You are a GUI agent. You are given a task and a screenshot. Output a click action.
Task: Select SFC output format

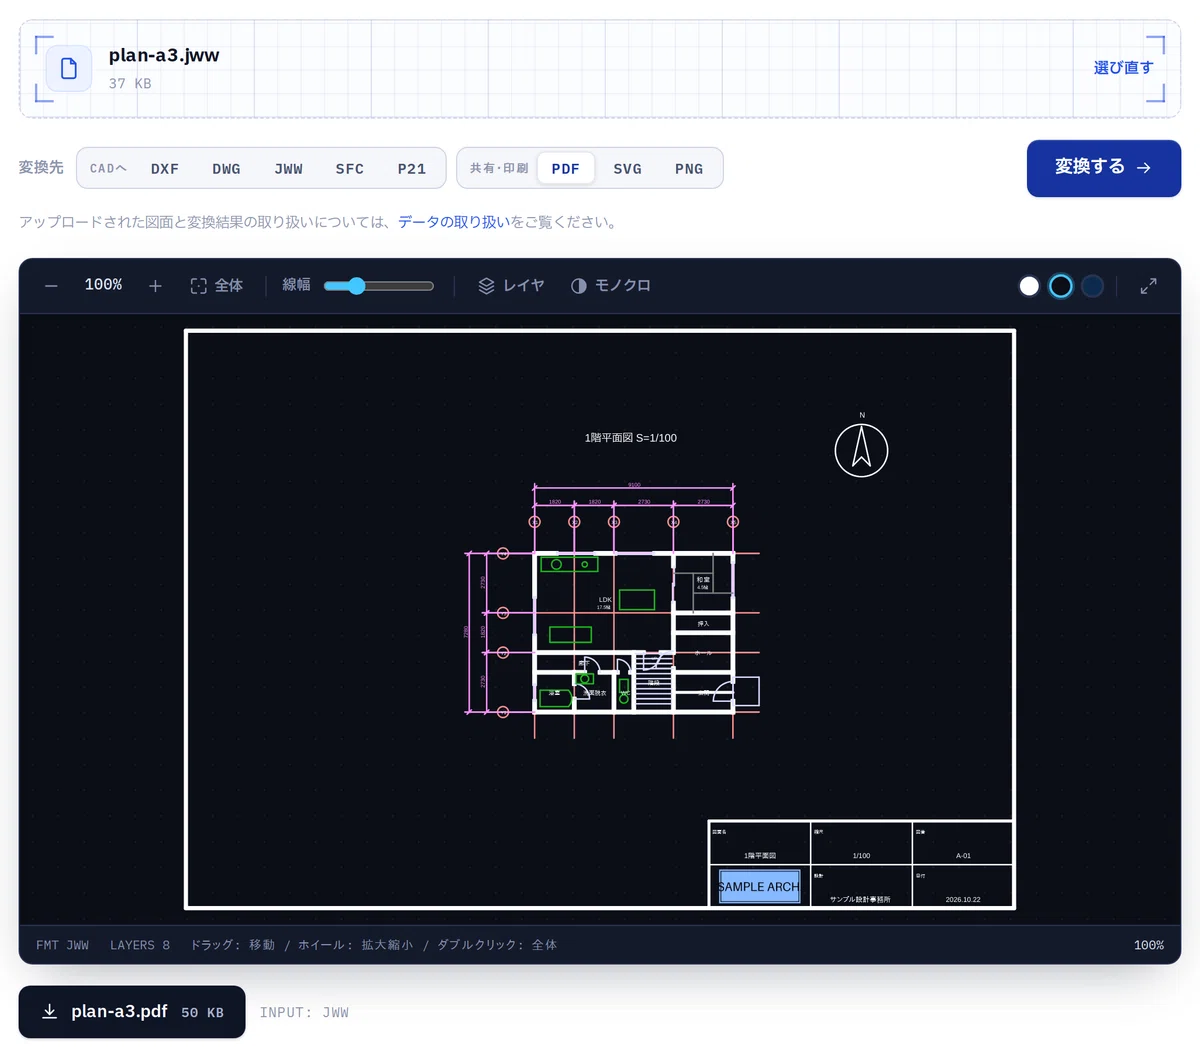point(350,169)
